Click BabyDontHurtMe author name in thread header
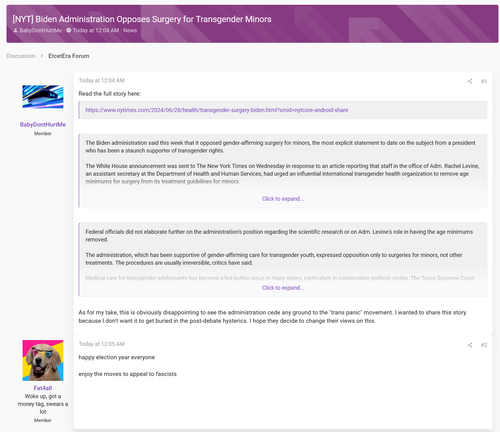 41,30
